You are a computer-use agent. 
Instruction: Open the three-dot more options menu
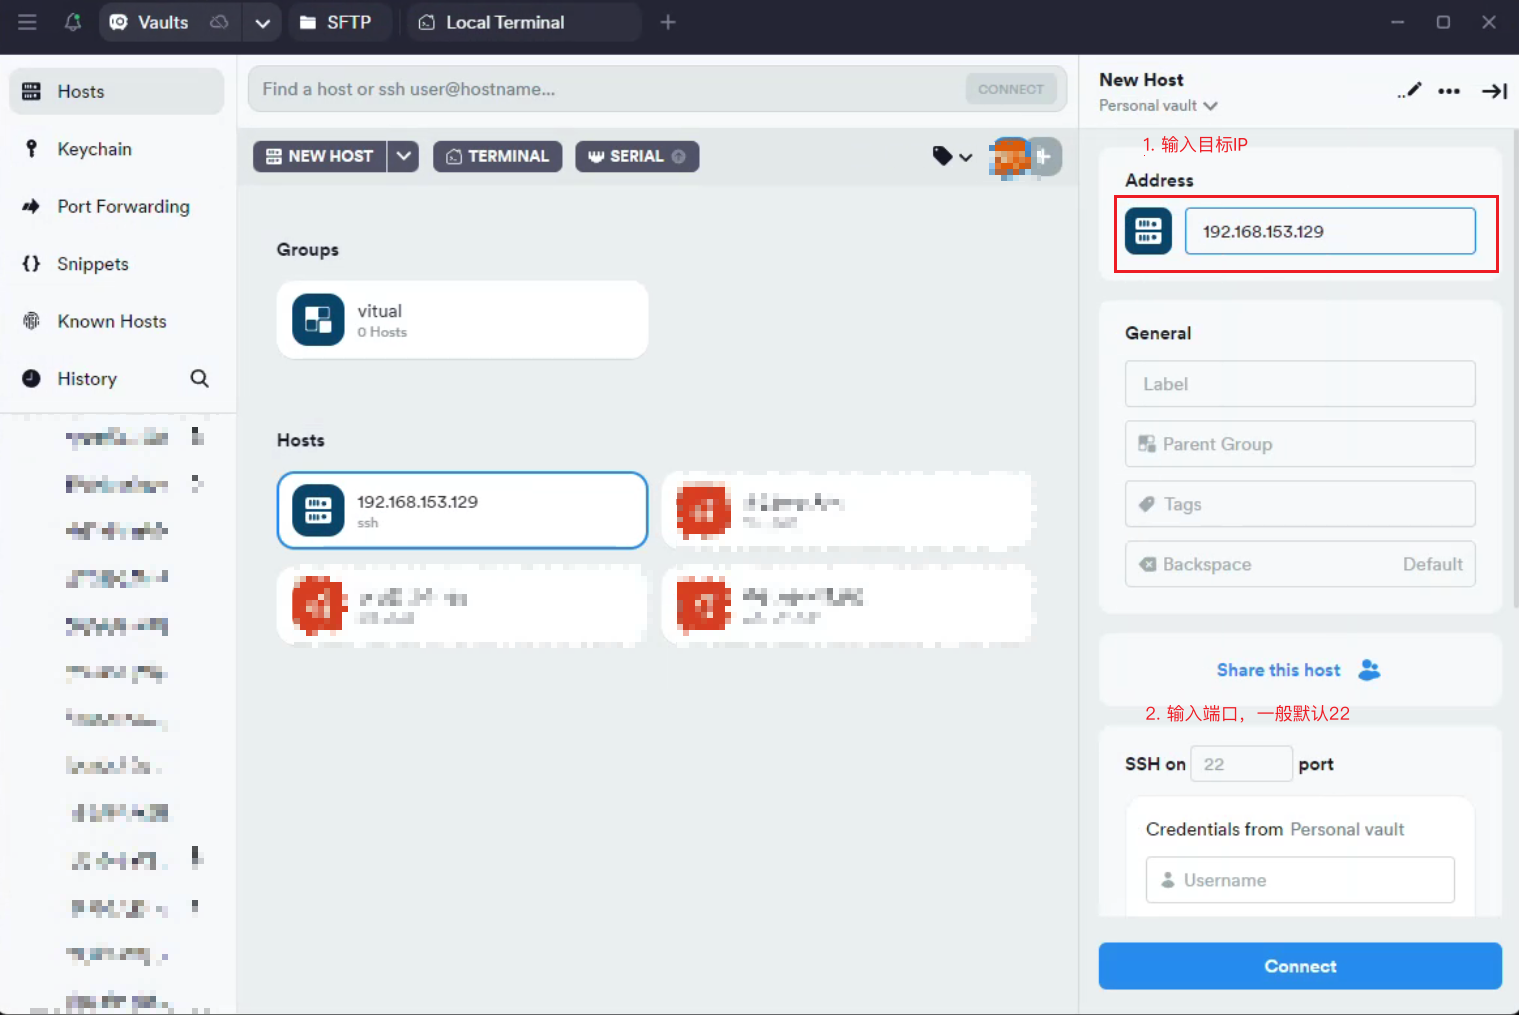[x=1449, y=91]
